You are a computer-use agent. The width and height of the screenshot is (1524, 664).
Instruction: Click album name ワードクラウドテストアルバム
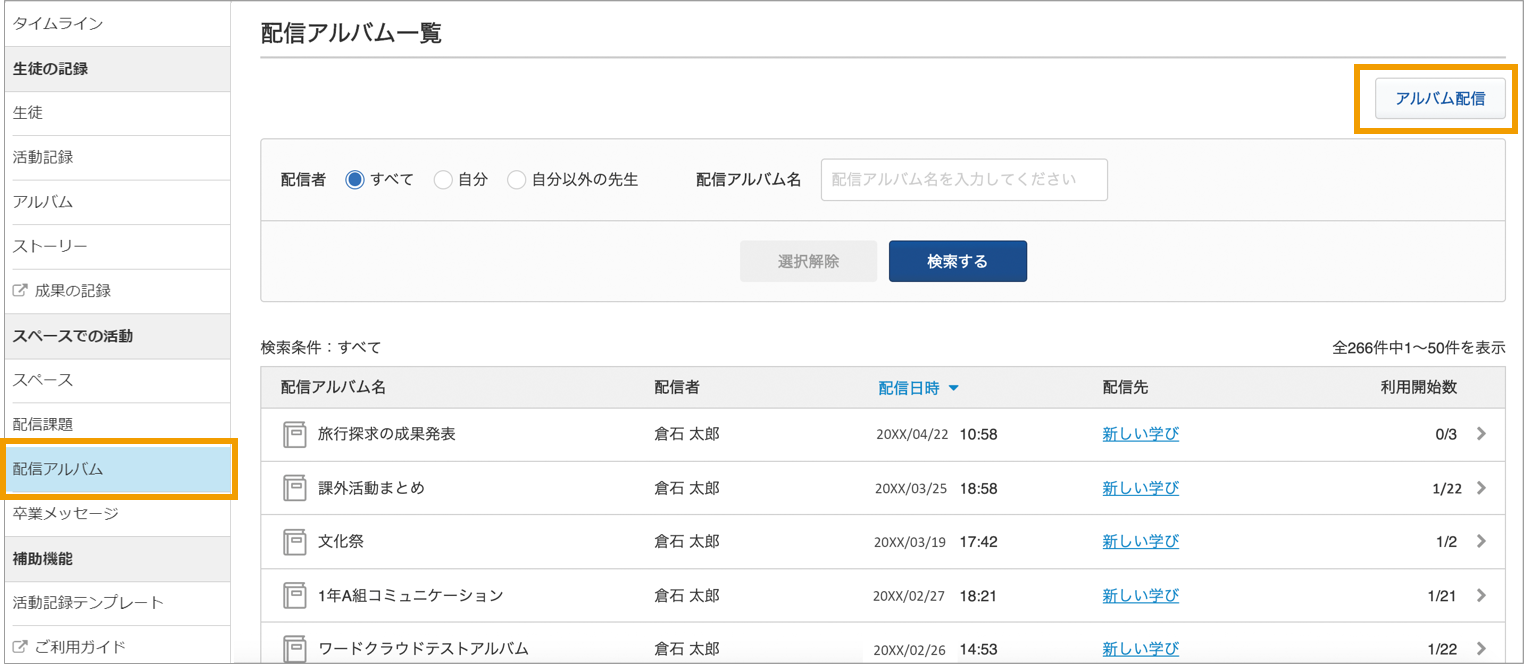(x=423, y=648)
